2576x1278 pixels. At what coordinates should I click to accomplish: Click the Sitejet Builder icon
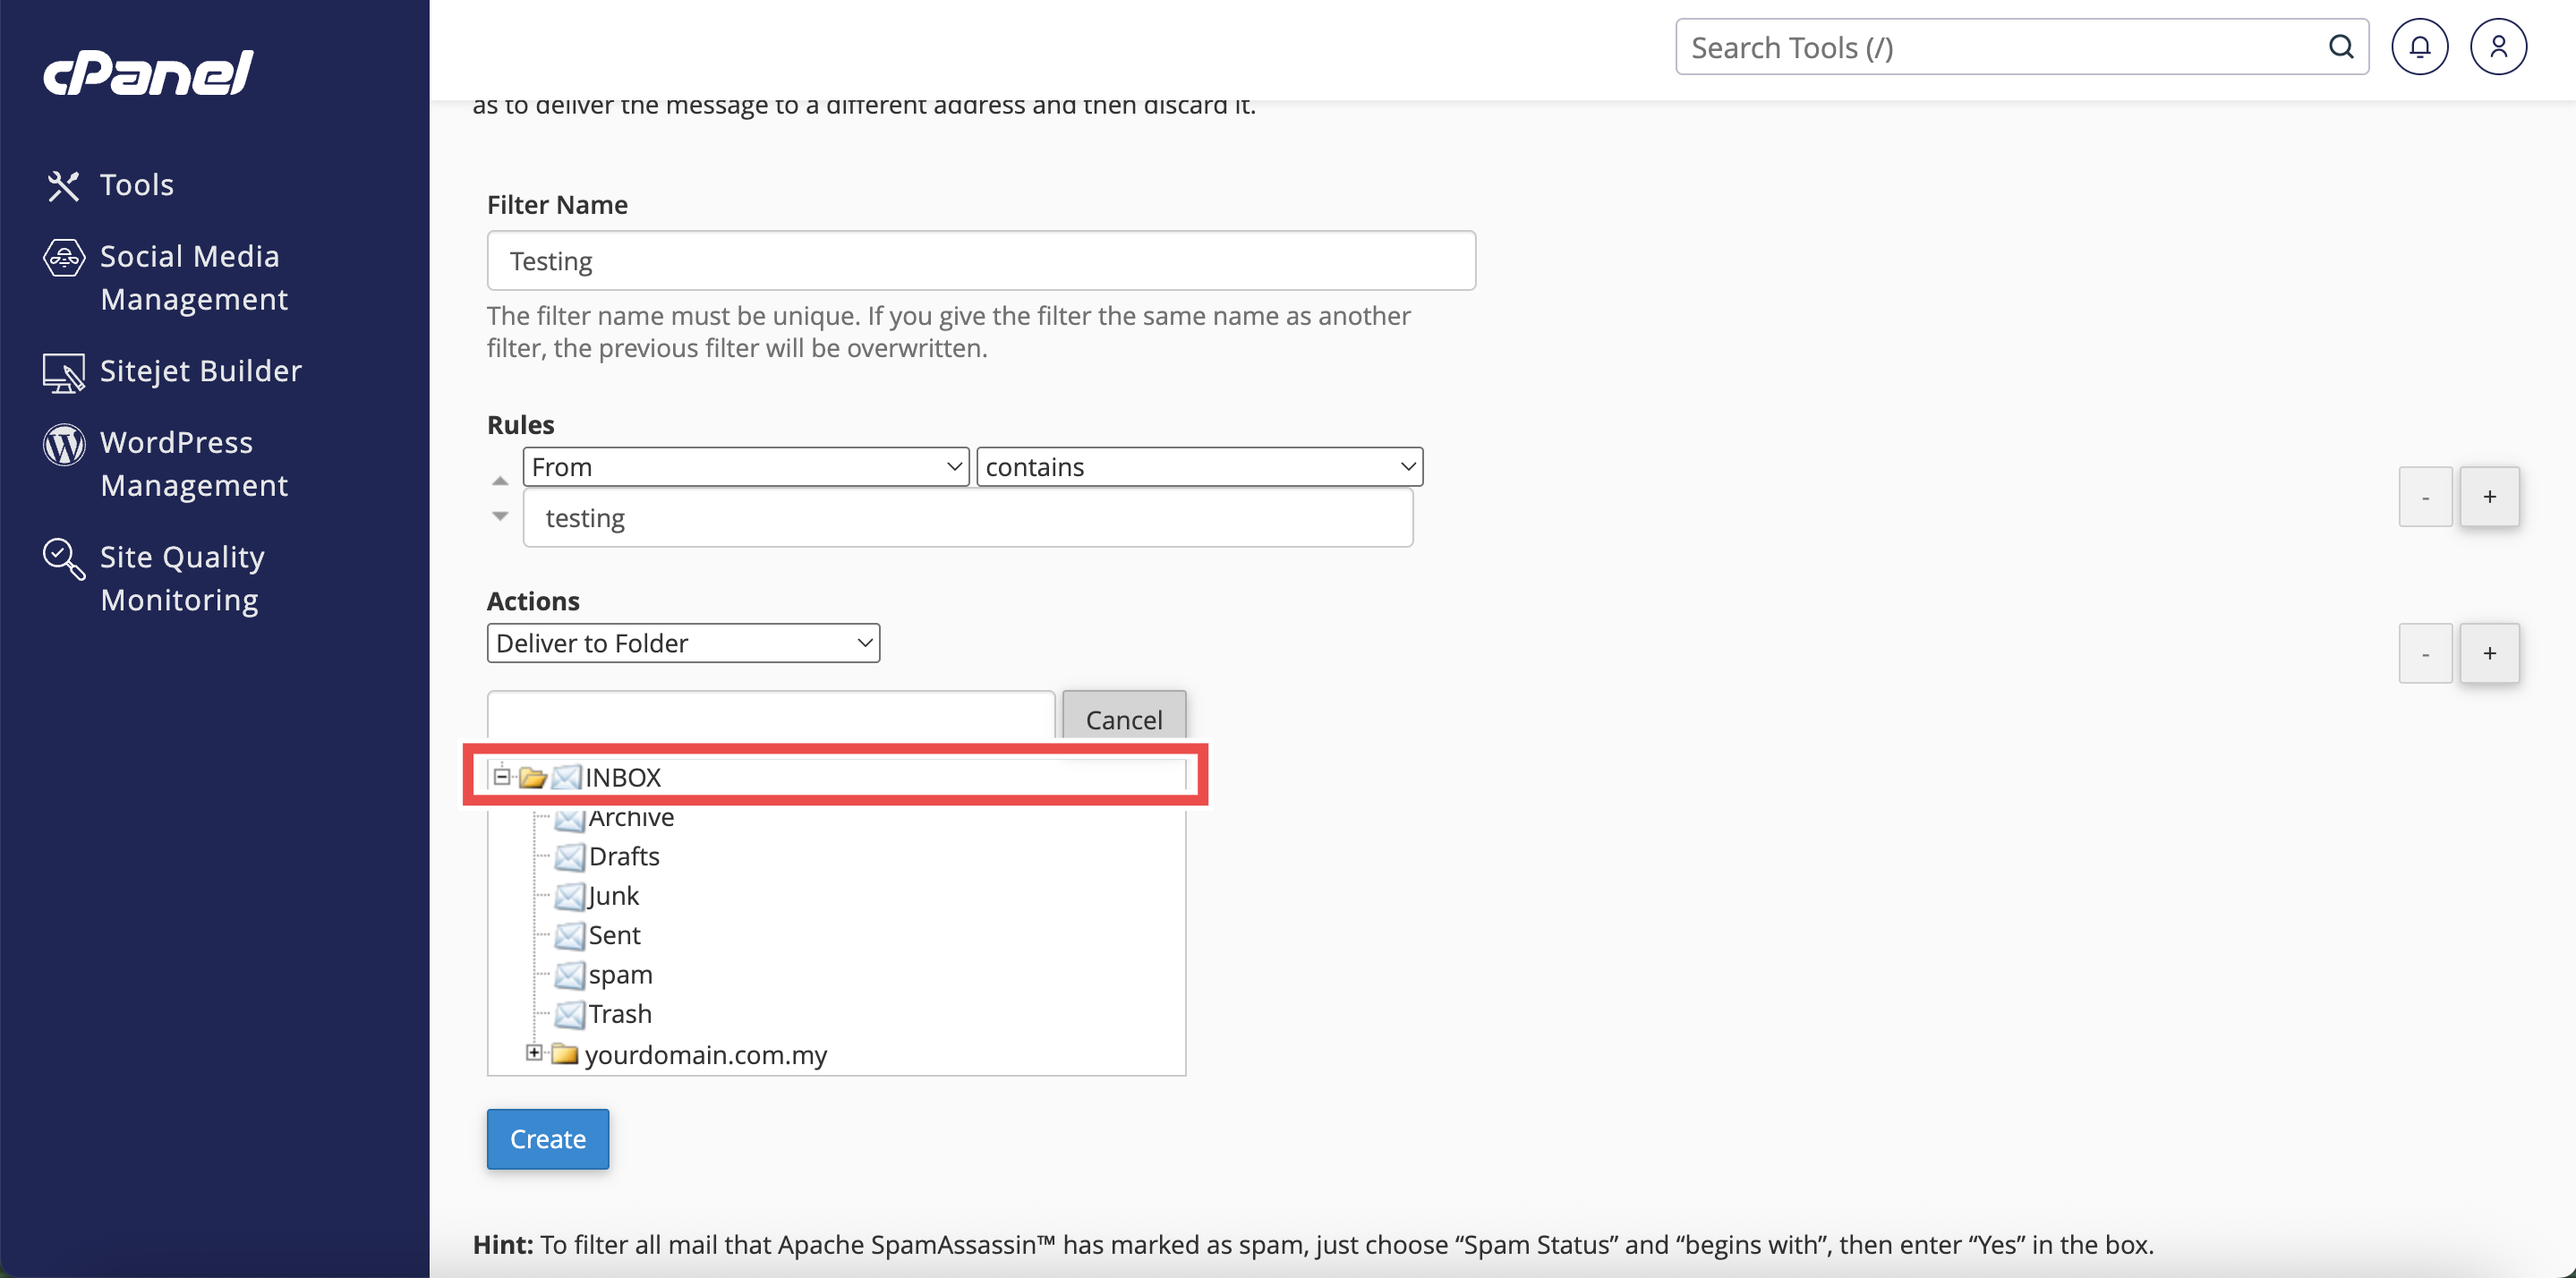63,372
